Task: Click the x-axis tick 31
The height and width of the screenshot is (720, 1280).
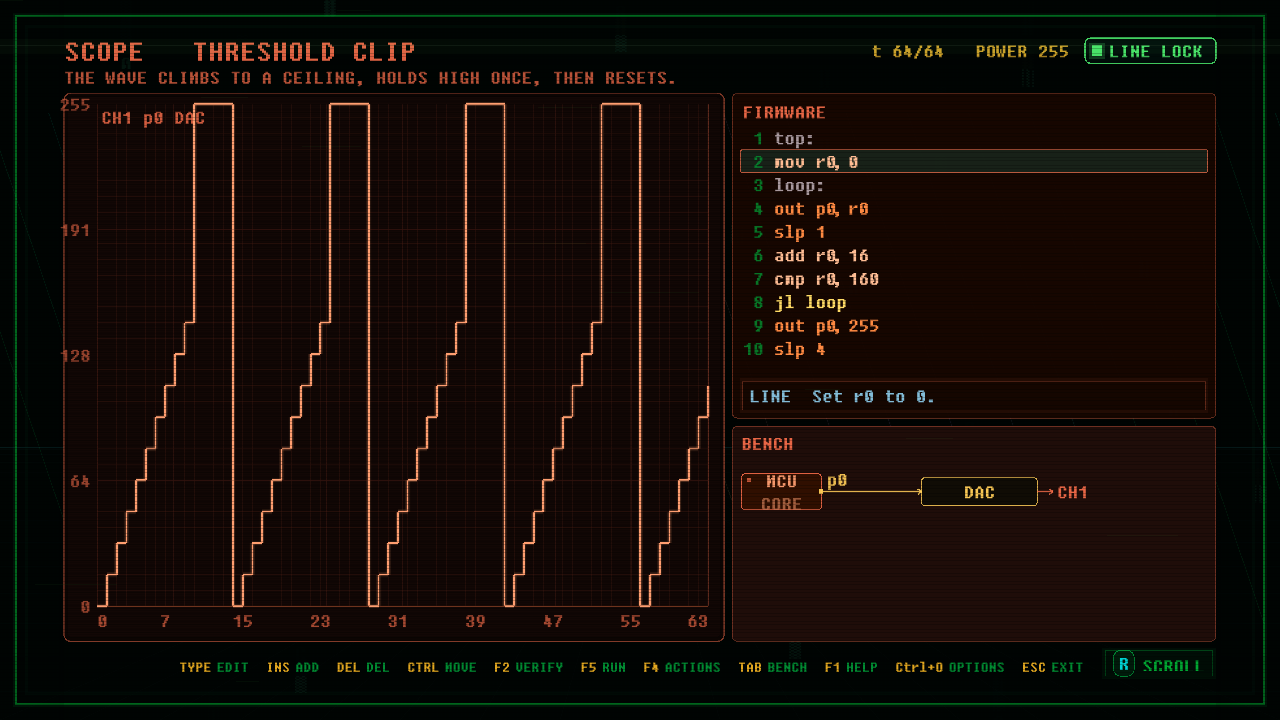Action: 398,622
